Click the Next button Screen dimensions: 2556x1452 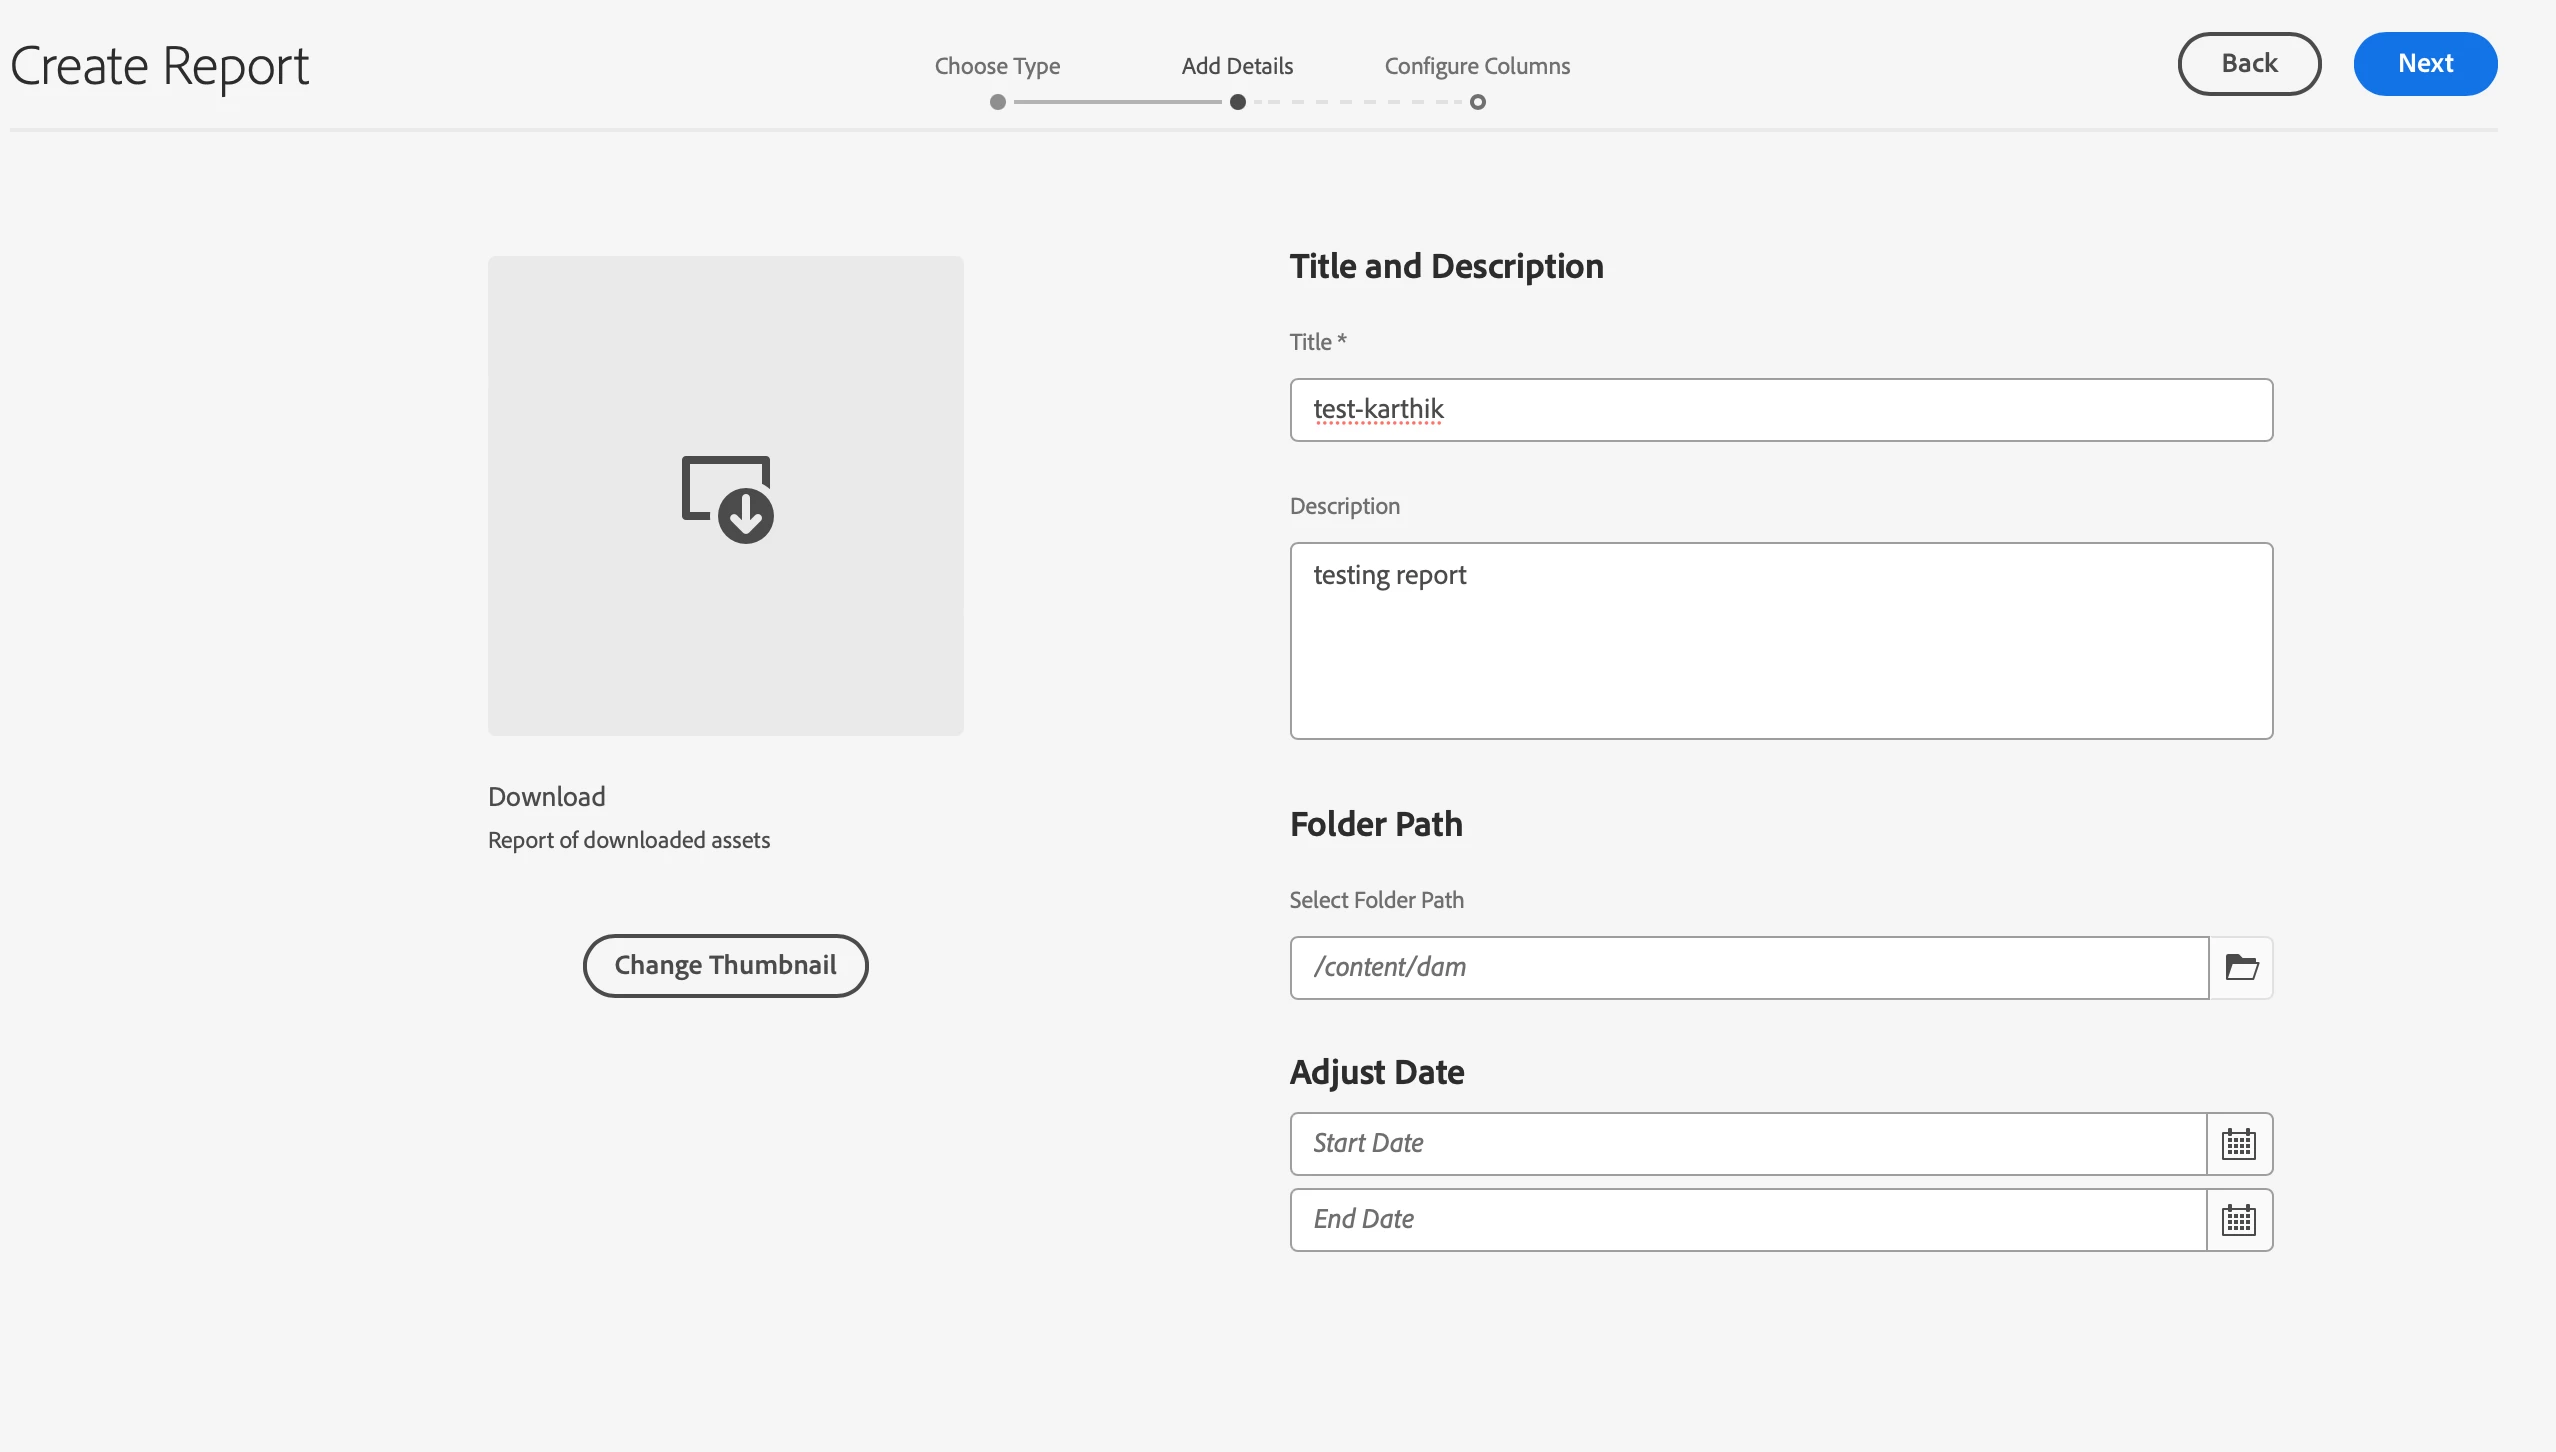[x=2425, y=64]
